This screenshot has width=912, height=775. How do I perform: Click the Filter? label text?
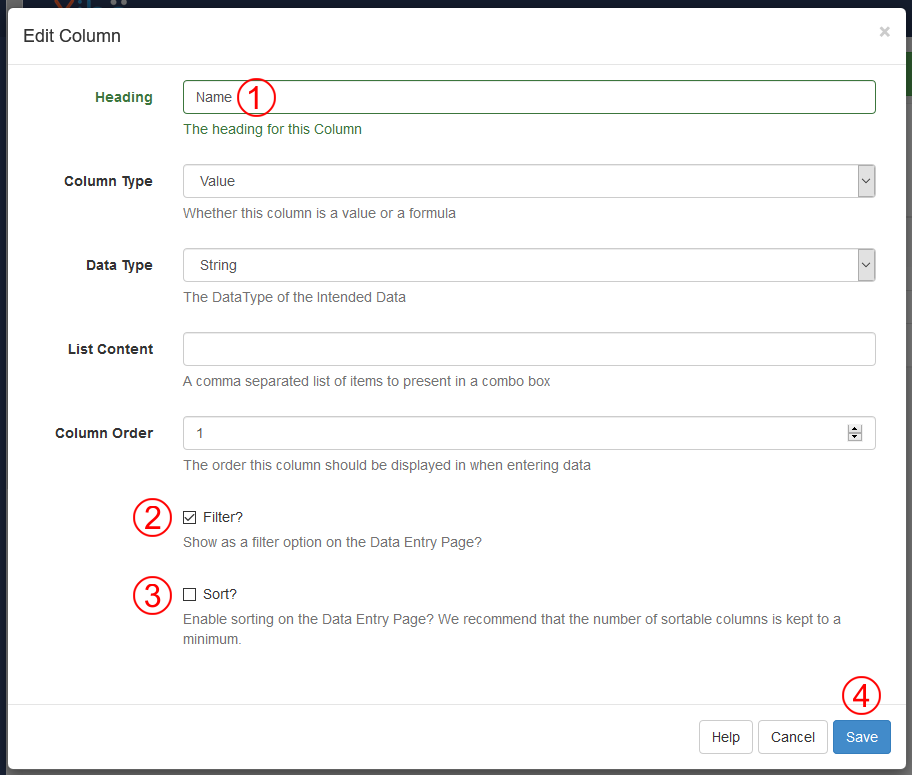pos(223,517)
